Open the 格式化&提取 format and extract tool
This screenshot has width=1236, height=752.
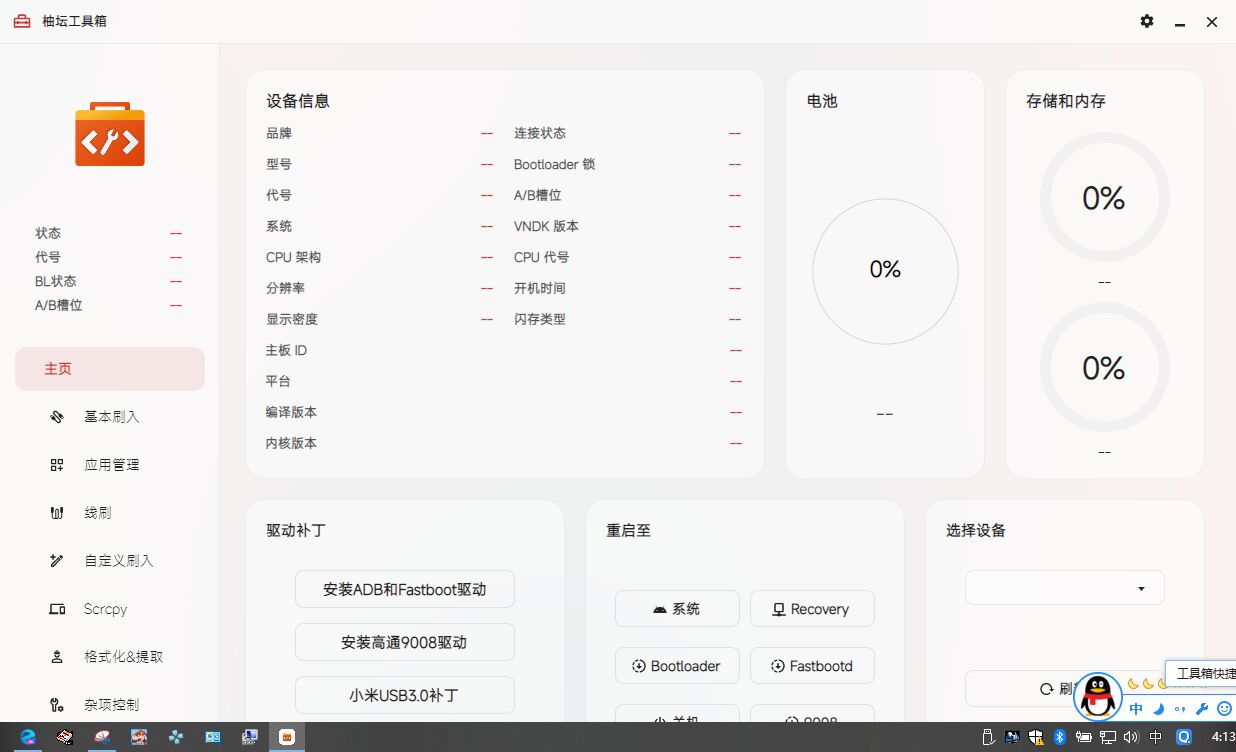(x=110, y=656)
